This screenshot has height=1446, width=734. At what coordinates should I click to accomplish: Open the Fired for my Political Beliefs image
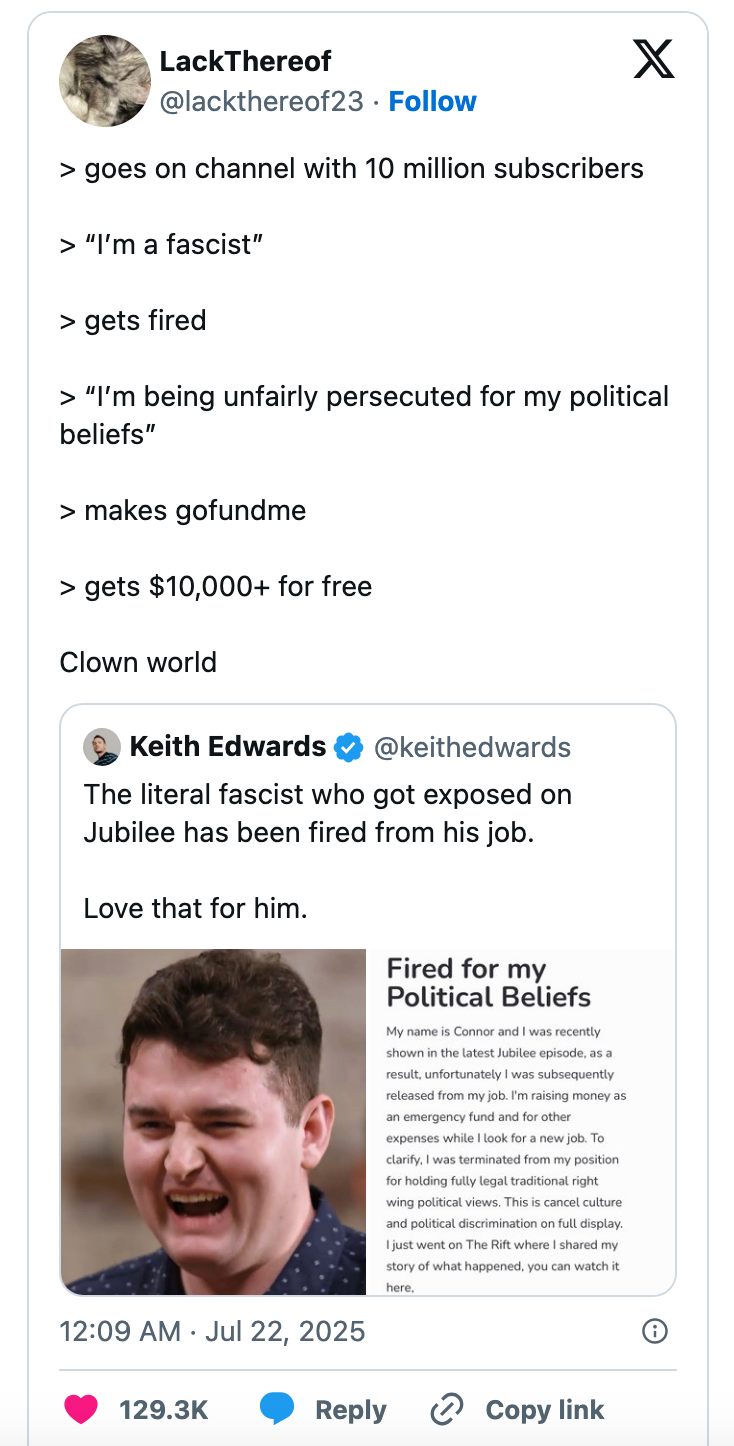[521, 1121]
